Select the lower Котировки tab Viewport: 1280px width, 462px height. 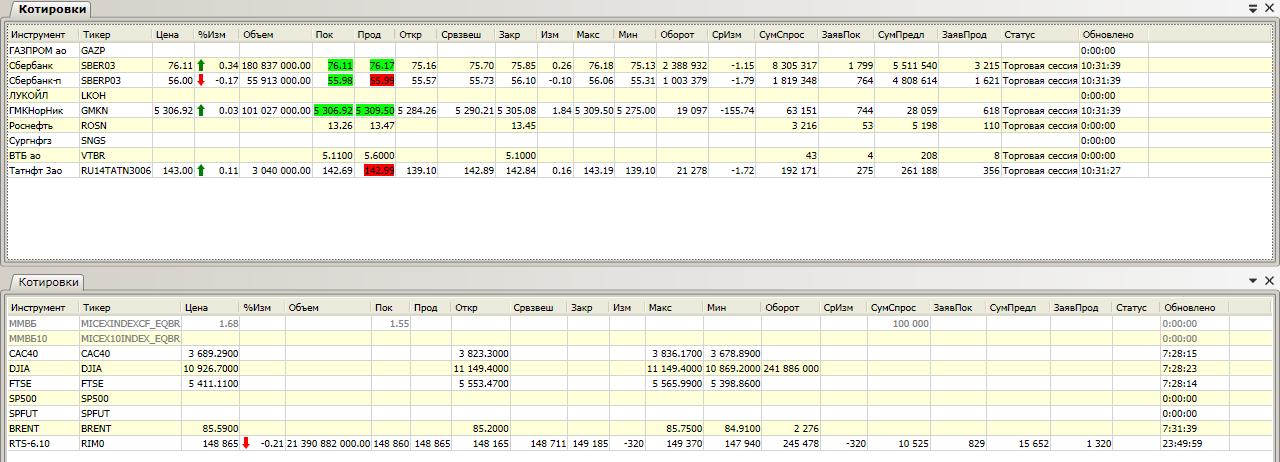(x=46, y=282)
